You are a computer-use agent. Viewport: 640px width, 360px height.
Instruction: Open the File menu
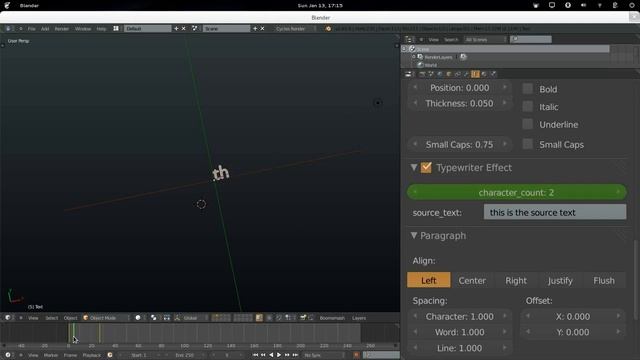pos(31,29)
